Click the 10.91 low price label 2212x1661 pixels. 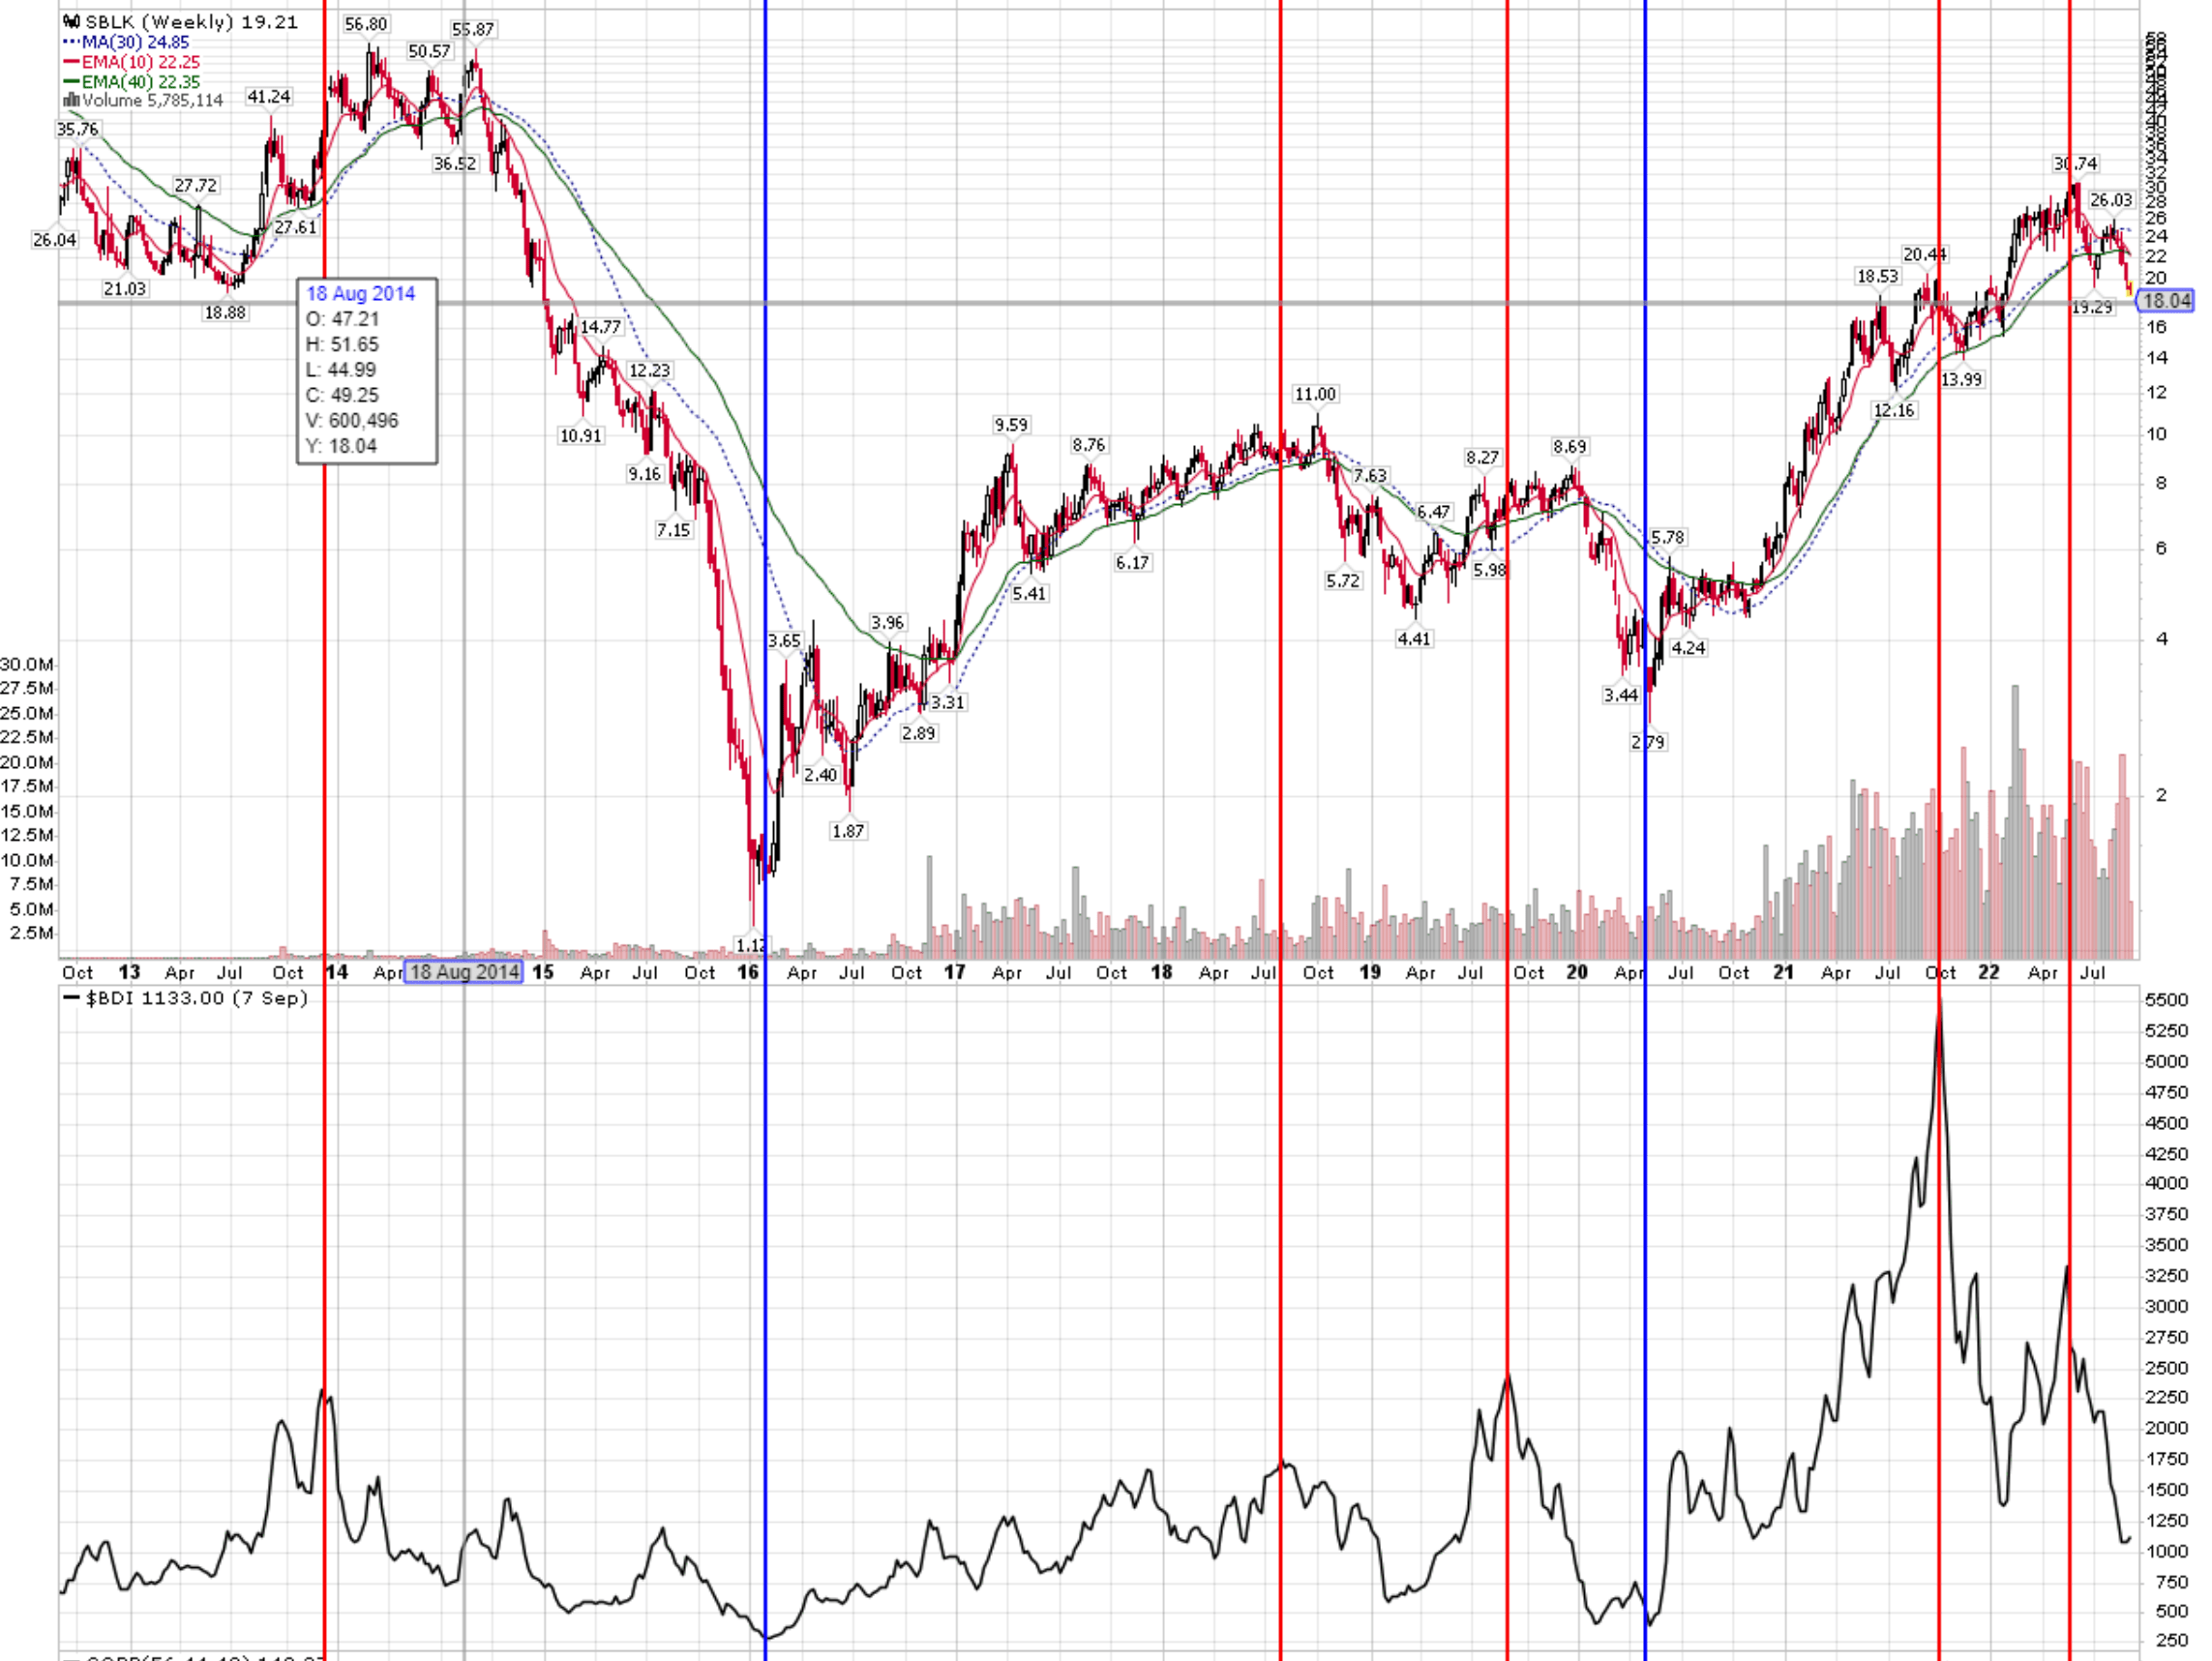point(581,436)
